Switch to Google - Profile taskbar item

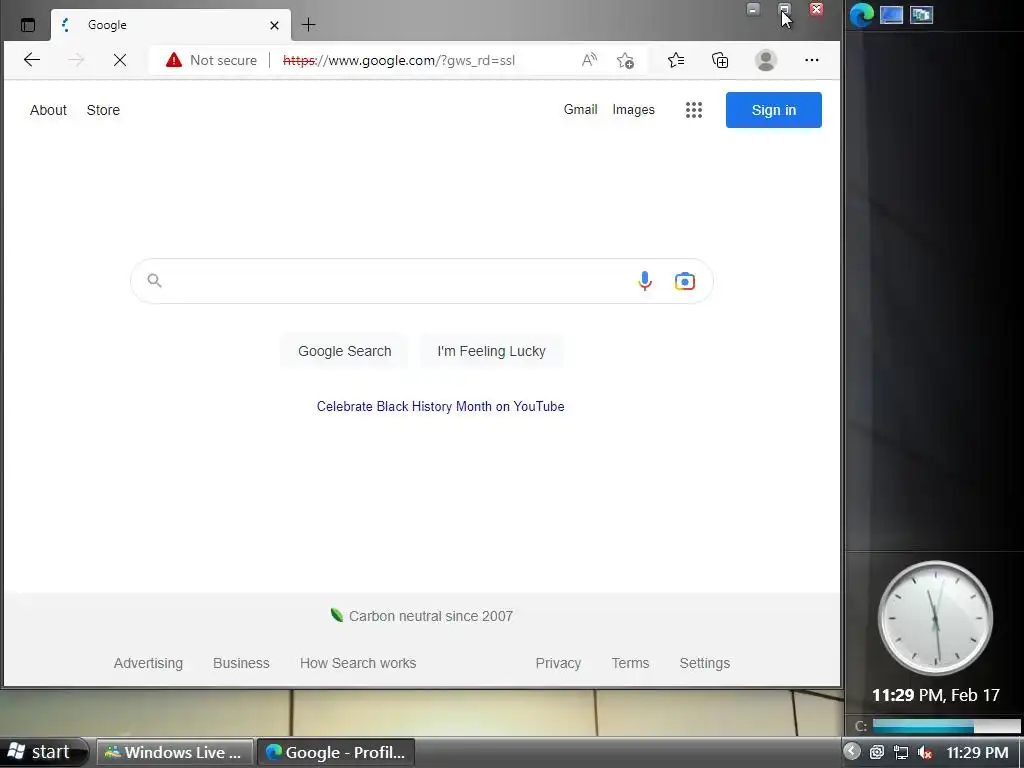pos(336,752)
